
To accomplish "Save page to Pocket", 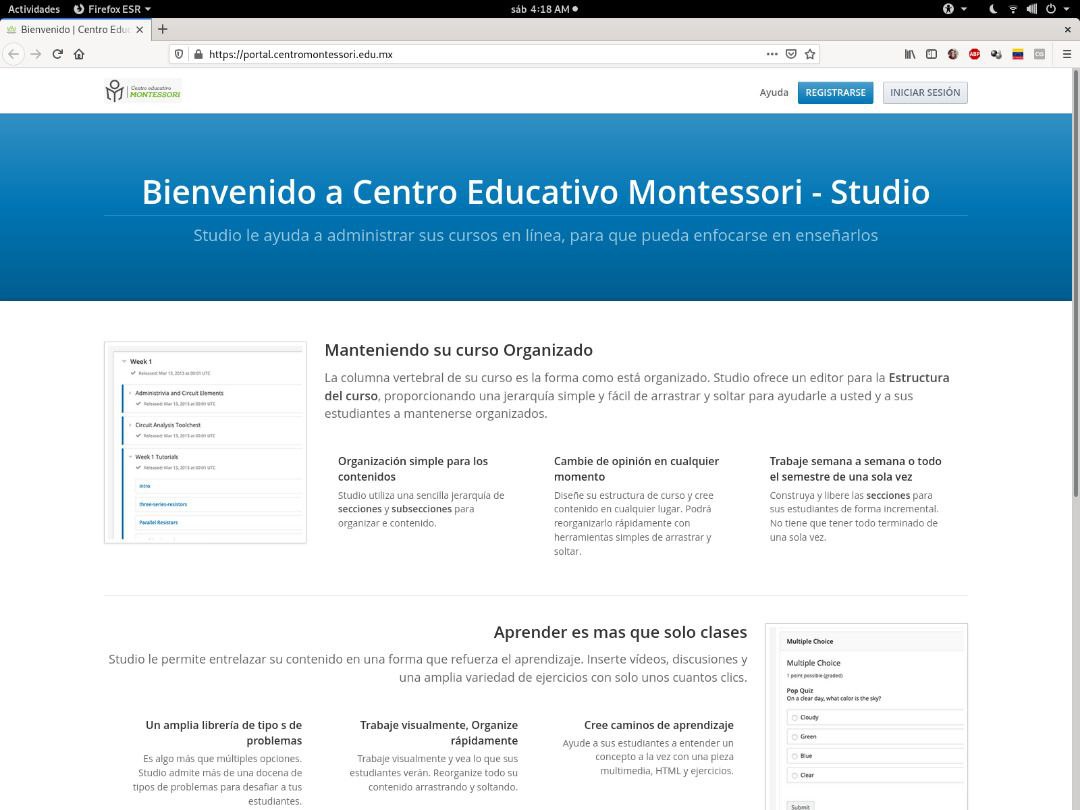I will pyautogui.click(x=791, y=54).
